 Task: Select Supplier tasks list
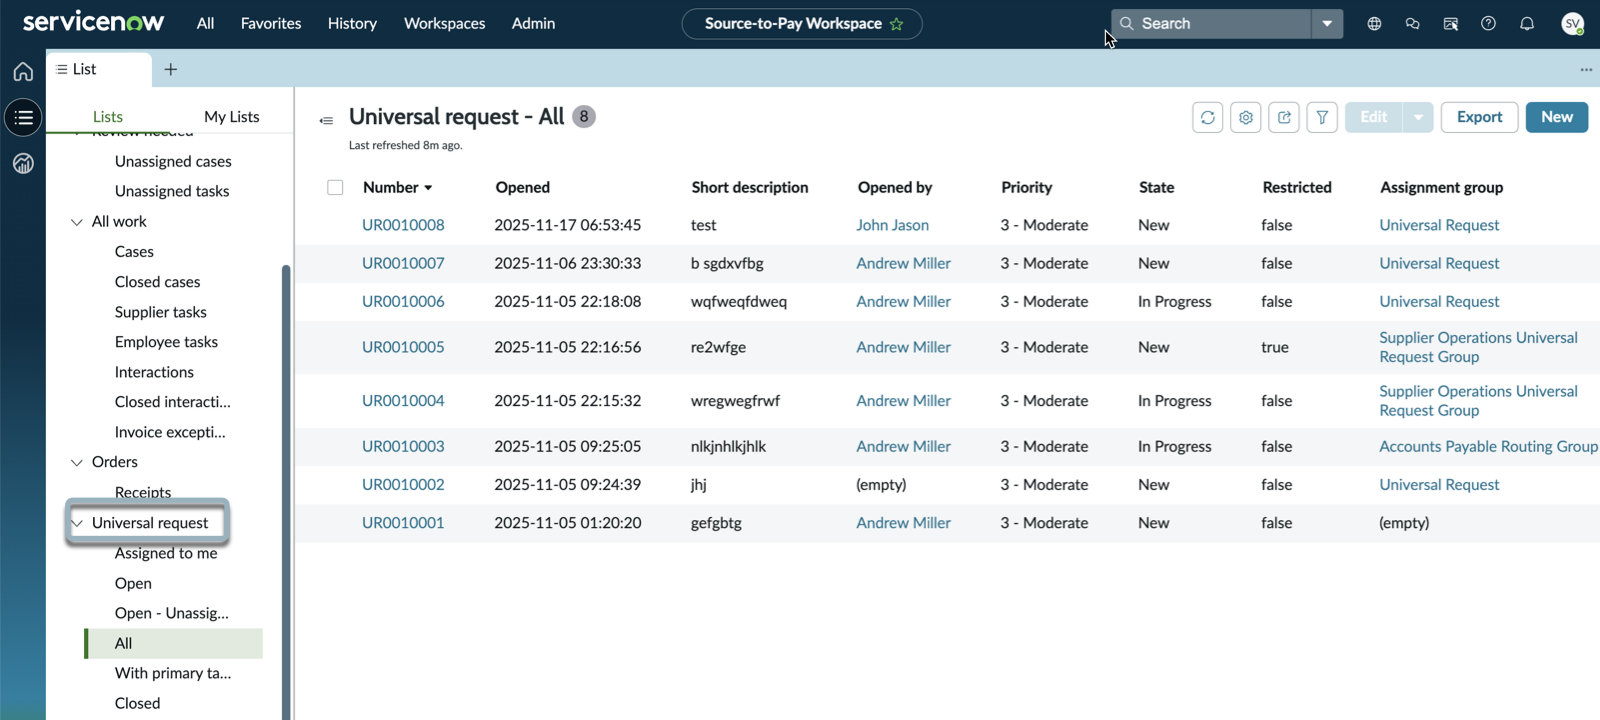coord(160,312)
